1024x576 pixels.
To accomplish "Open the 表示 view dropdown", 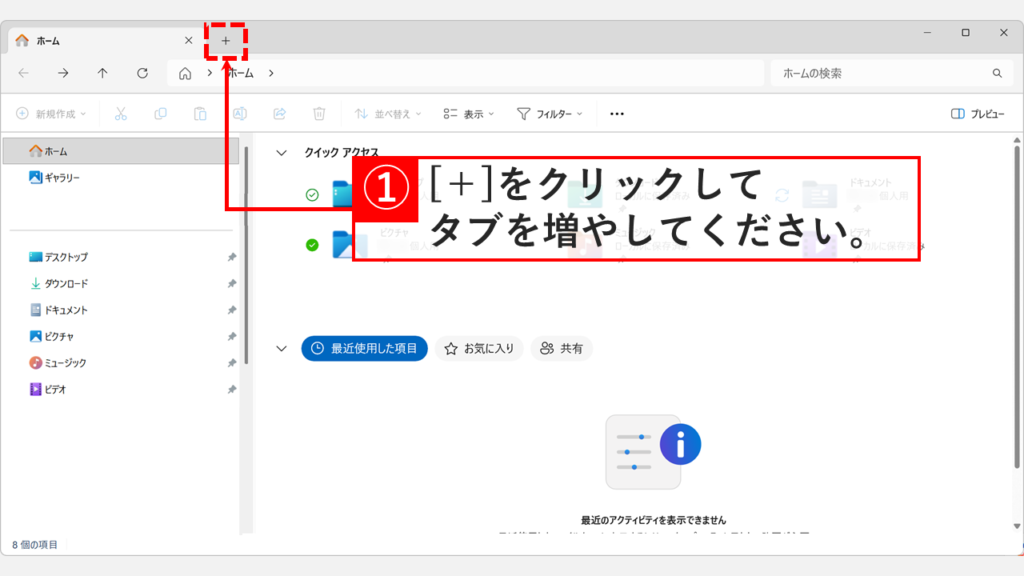I will (468, 114).
